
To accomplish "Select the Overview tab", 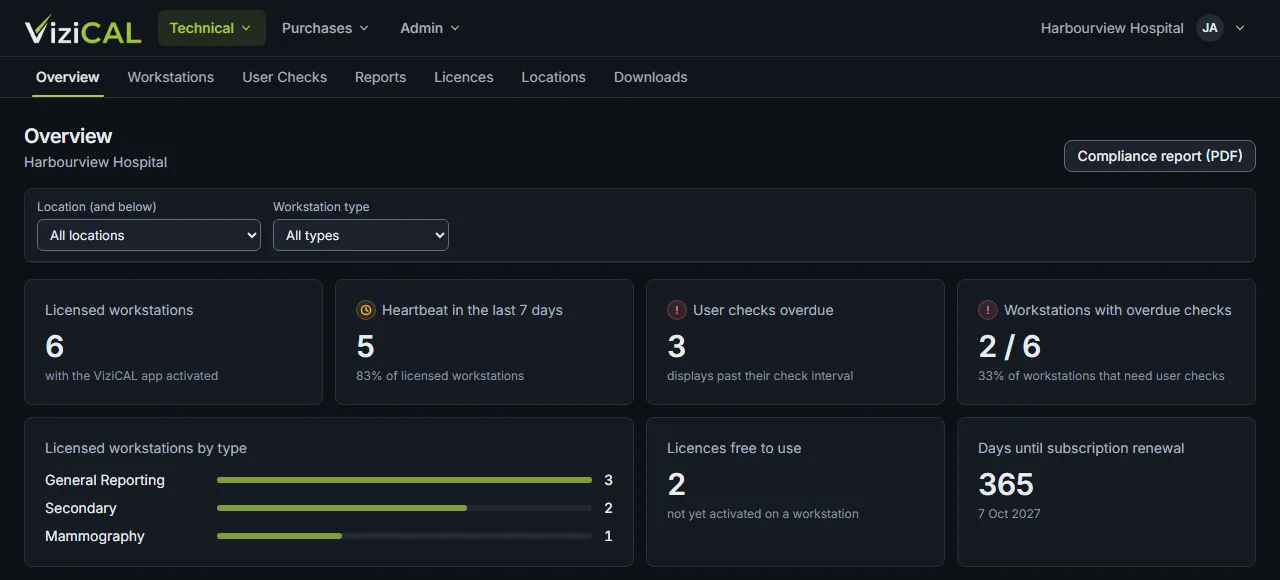I will pyautogui.click(x=68, y=77).
